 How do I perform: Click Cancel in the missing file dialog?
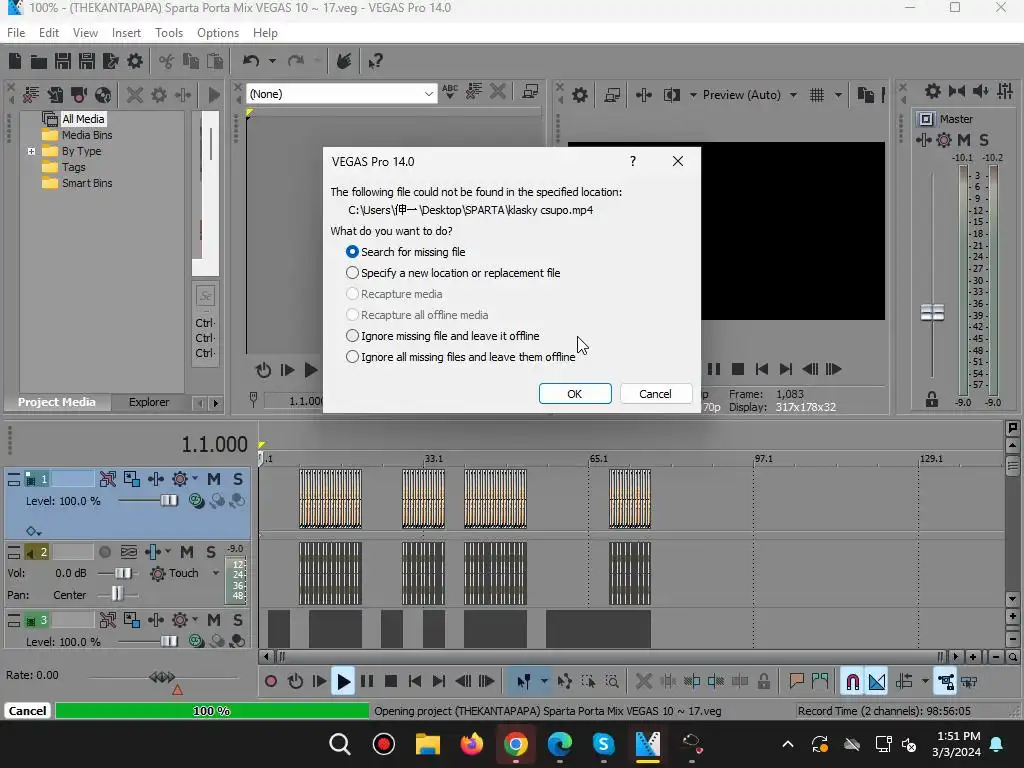655,394
